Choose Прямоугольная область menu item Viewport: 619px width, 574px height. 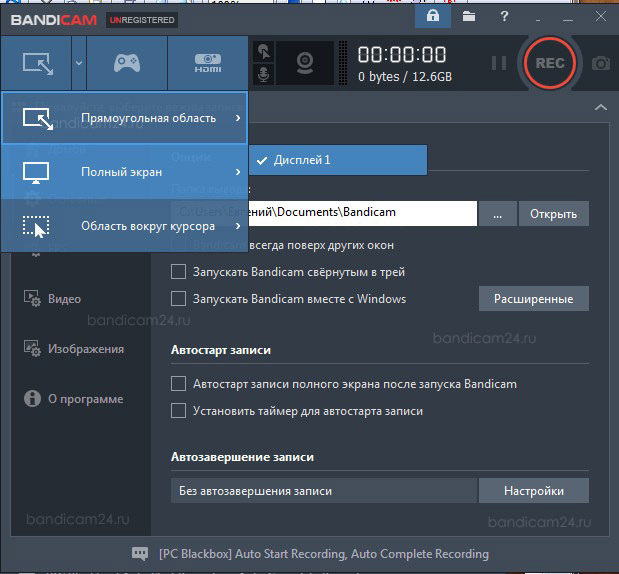[124, 118]
